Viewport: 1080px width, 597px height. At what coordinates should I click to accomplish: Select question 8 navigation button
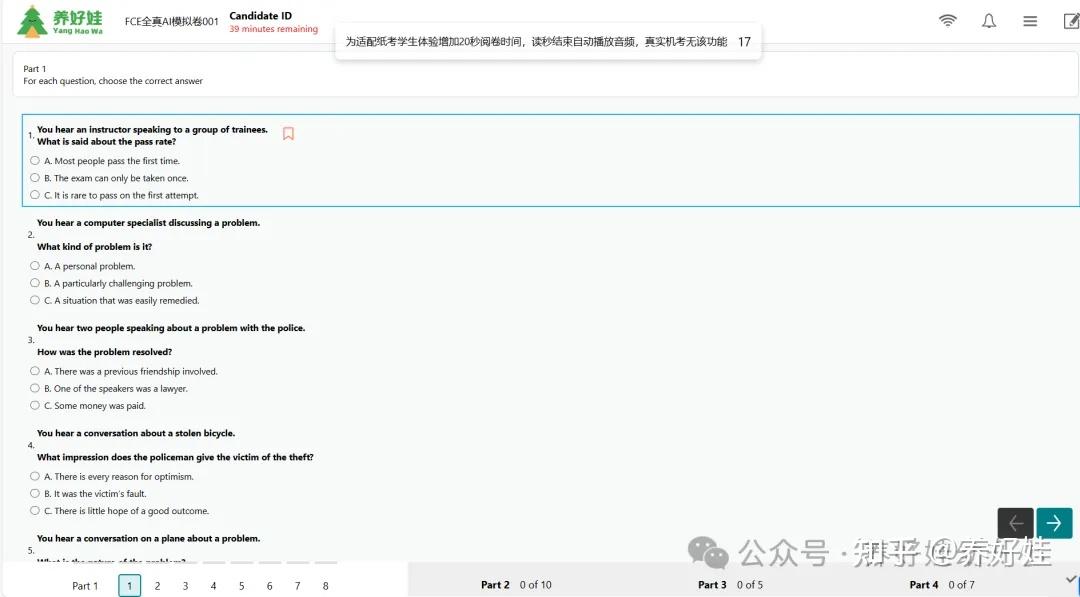pos(325,585)
